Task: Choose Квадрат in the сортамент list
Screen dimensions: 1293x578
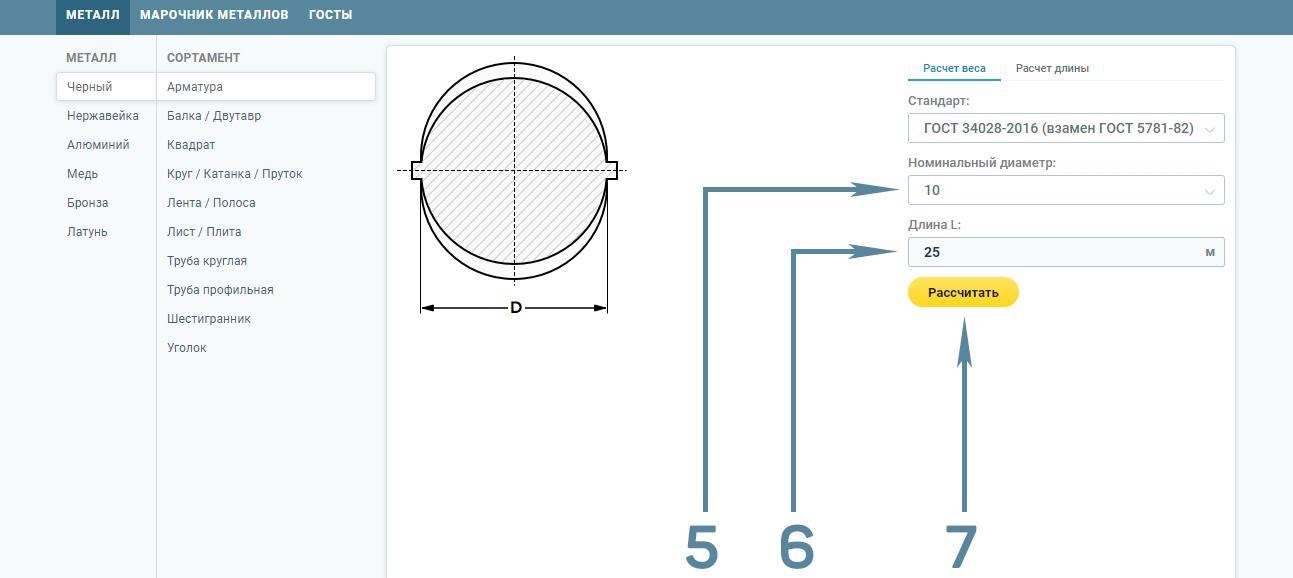Action: coord(191,145)
